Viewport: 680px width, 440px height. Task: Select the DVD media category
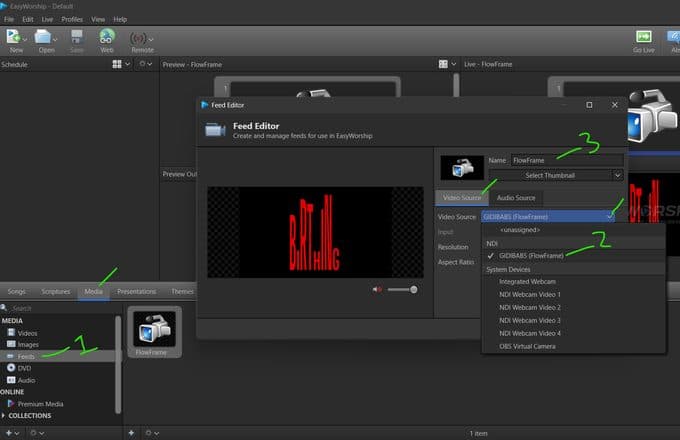pyautogui.click(x=24, y=368)
